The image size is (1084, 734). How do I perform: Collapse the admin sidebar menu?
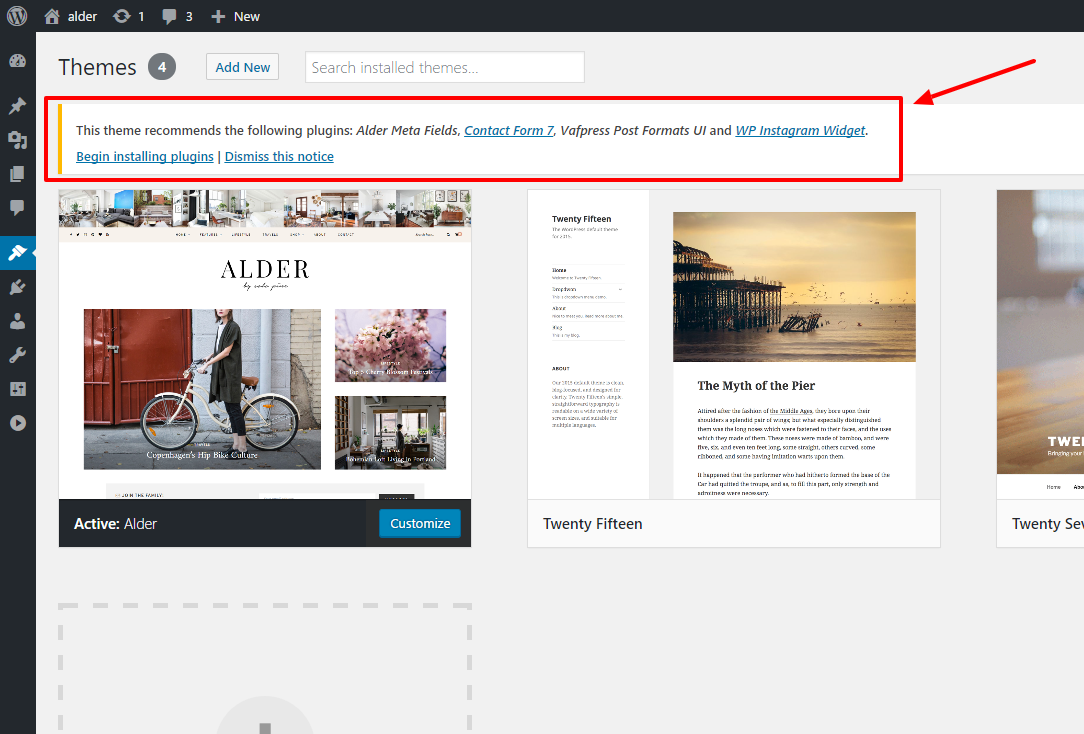point(18,423)
